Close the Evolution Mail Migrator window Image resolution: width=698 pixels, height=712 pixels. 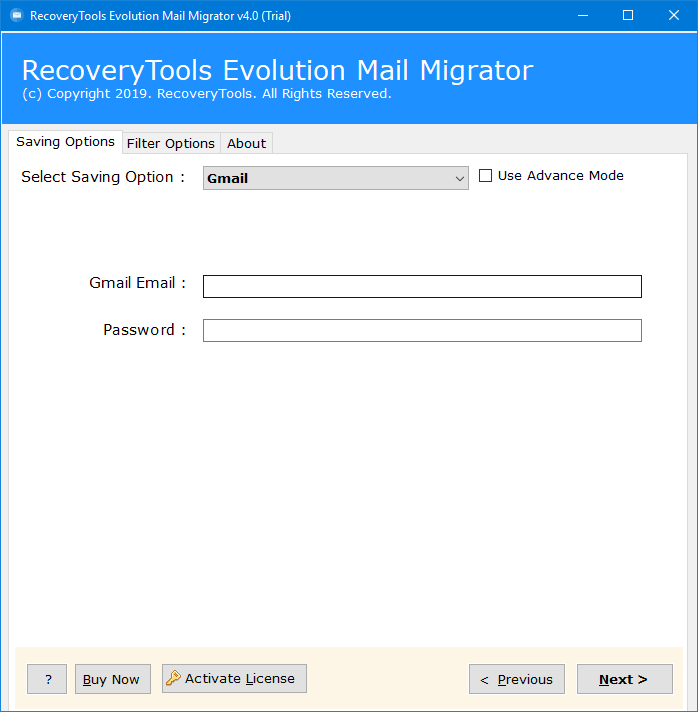[x=674, y=15]
